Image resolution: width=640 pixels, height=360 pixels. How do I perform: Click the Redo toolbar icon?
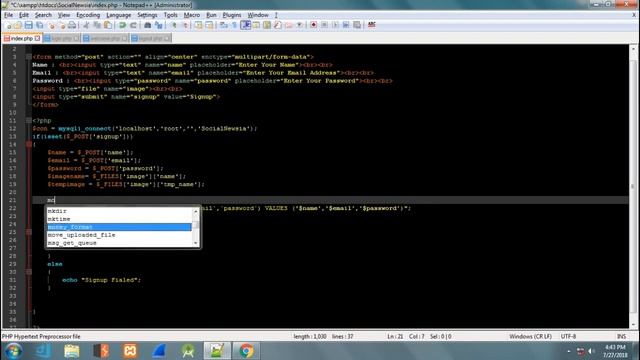pyautogui.click(x=133, y=25)
